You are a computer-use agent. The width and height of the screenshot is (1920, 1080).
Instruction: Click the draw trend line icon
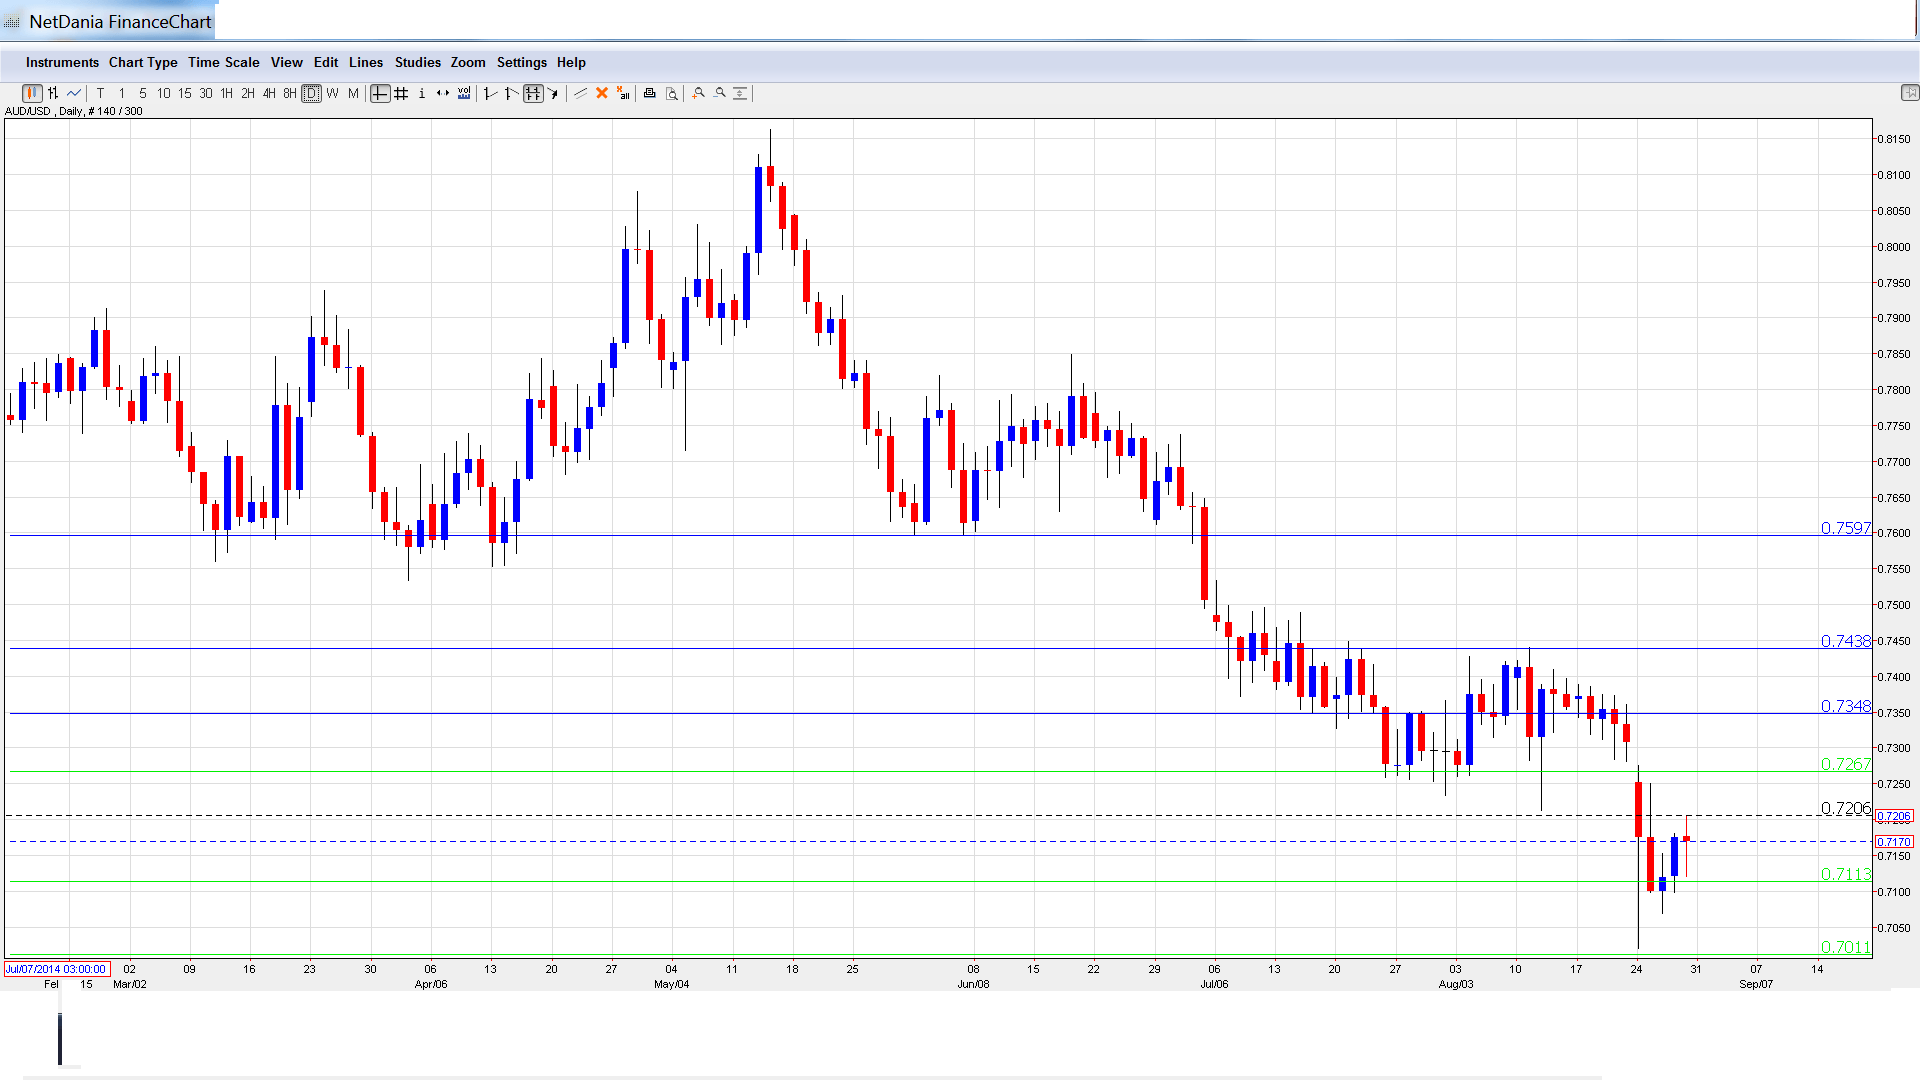click(x=580, y=93)
